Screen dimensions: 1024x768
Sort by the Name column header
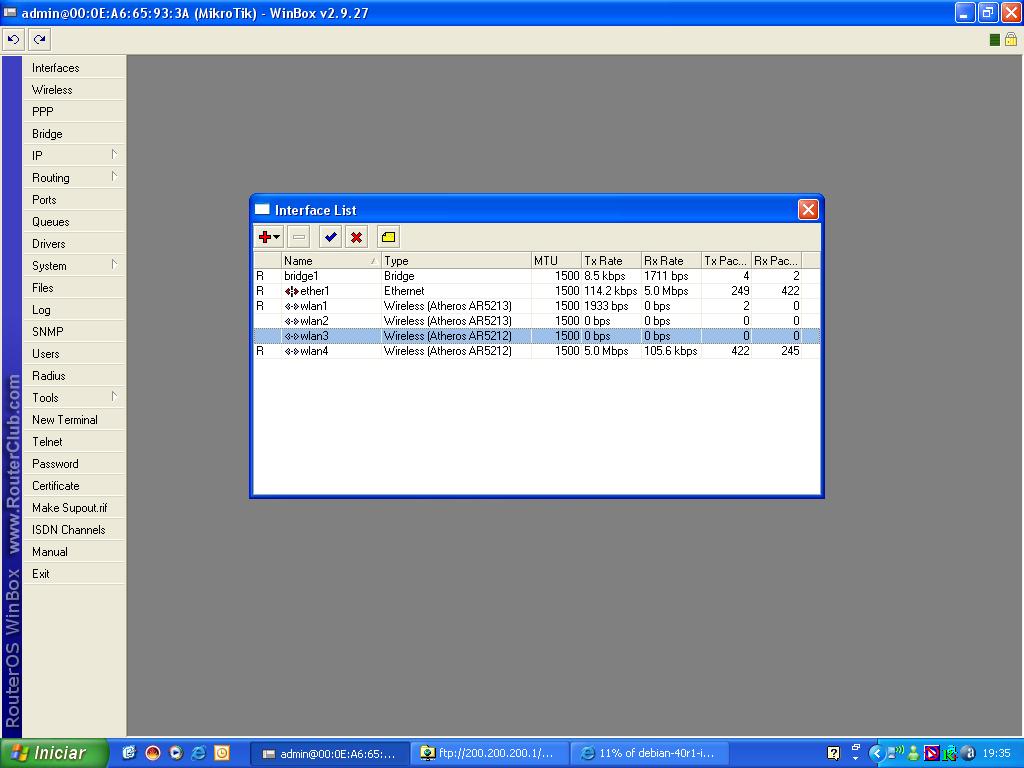tap(331, 261)
